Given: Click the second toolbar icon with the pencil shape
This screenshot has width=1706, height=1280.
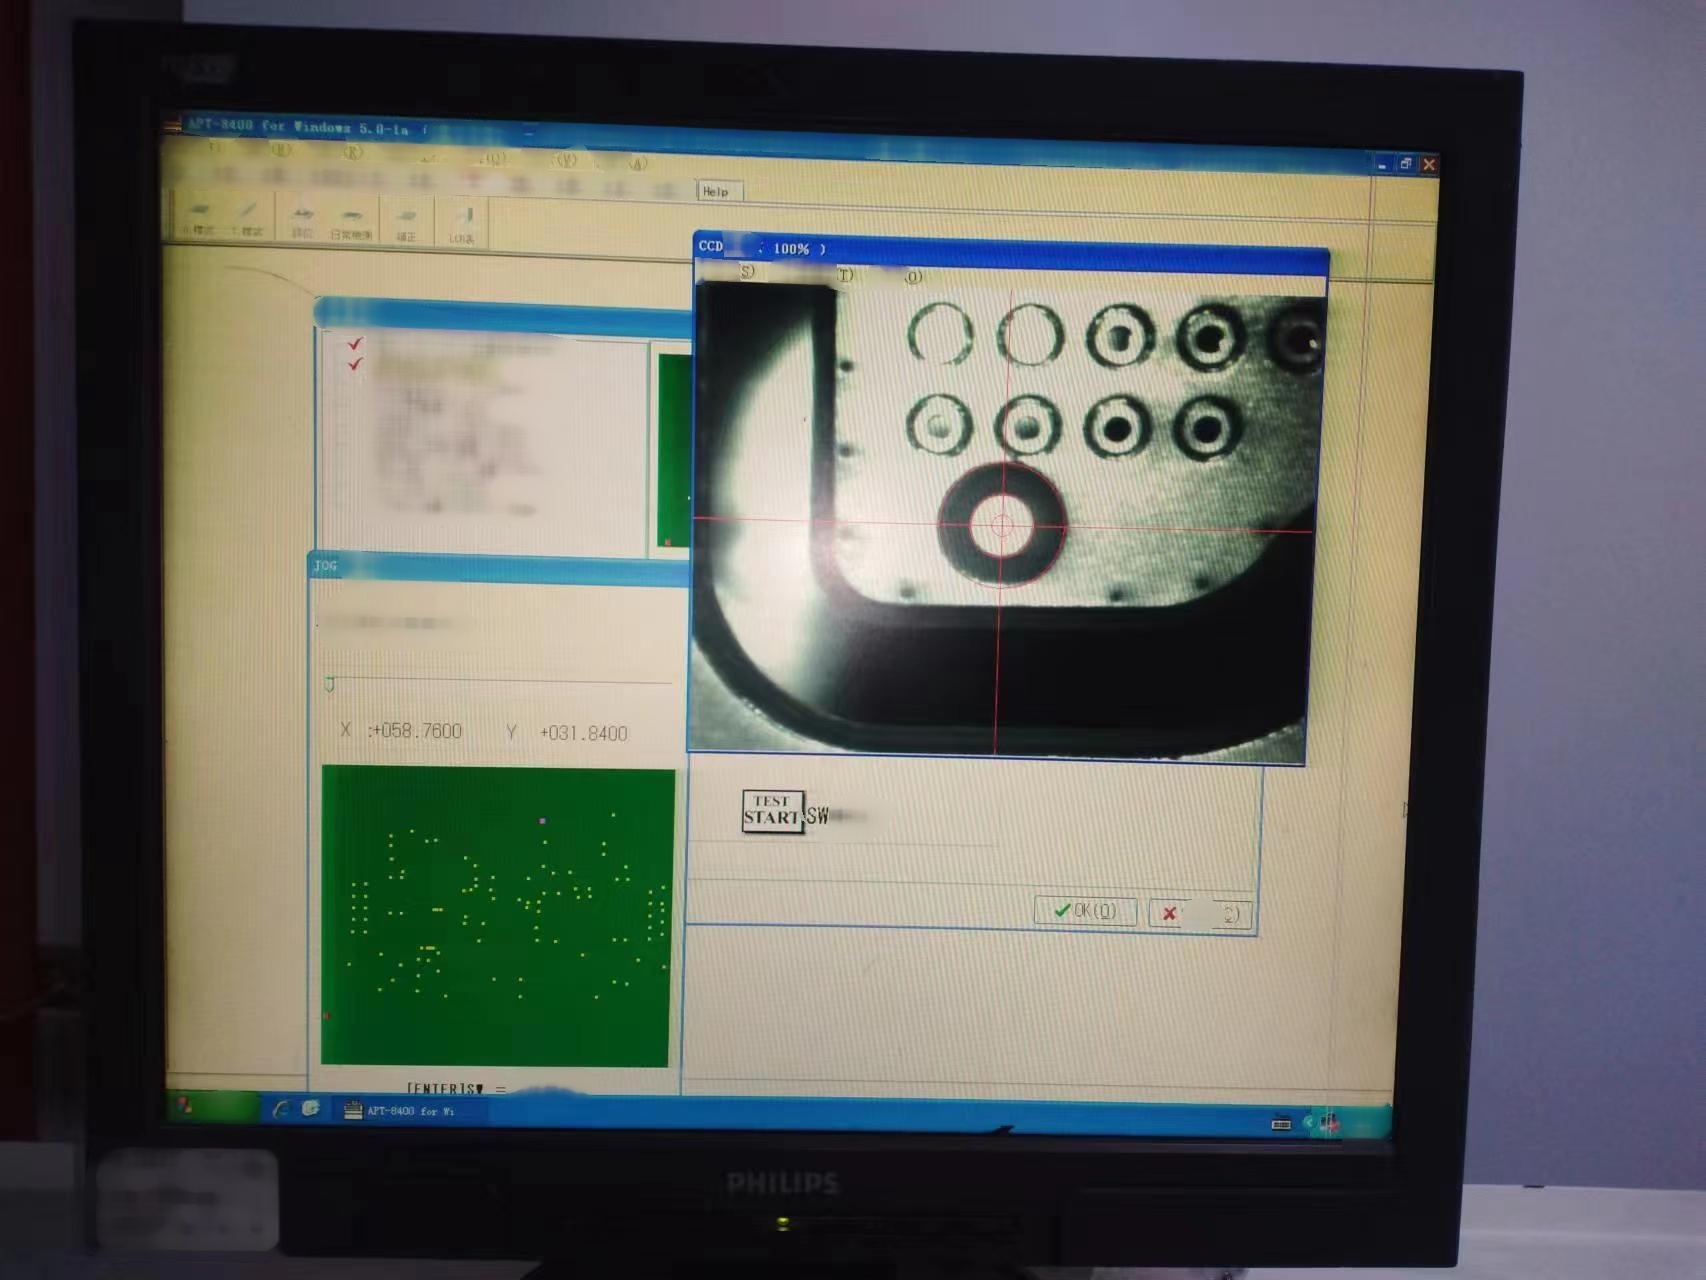Looking at the screenshot, I should tap(247, 219).
